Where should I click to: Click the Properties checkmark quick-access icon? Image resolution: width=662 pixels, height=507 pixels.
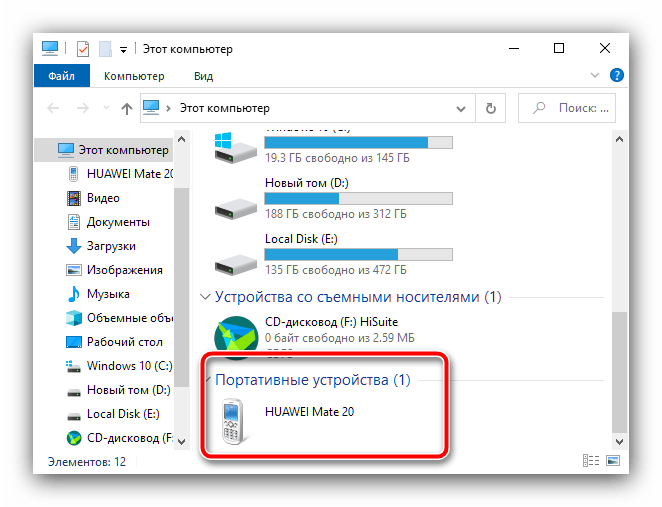point(83,49)
